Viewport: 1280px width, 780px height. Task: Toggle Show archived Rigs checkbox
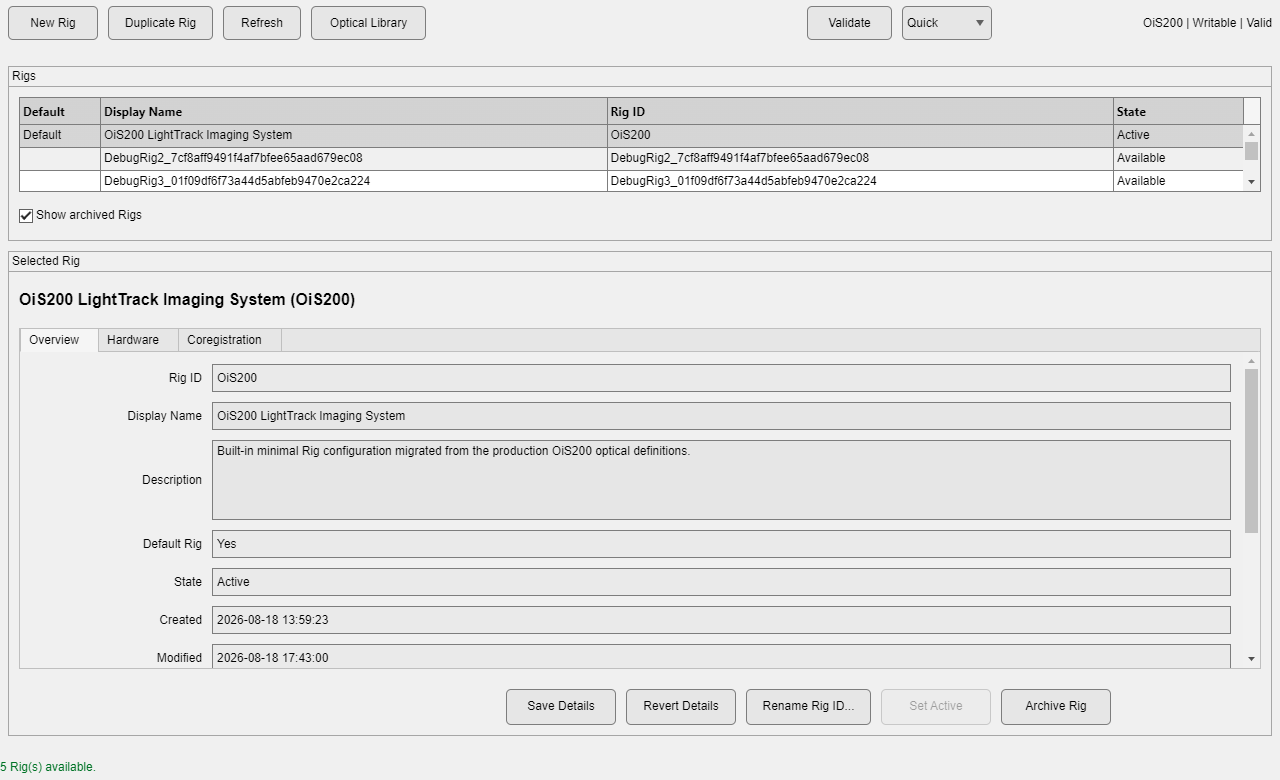coord(26,215)
